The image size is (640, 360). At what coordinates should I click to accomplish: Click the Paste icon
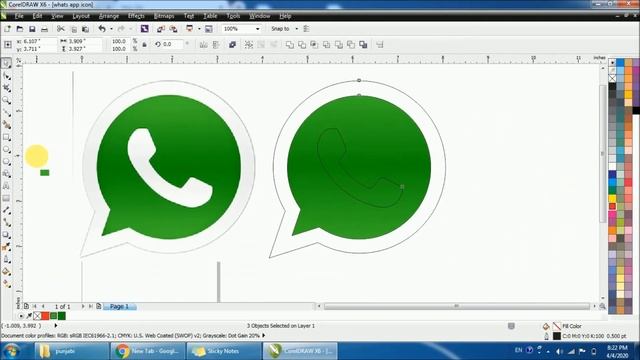[x=86, y=29]
